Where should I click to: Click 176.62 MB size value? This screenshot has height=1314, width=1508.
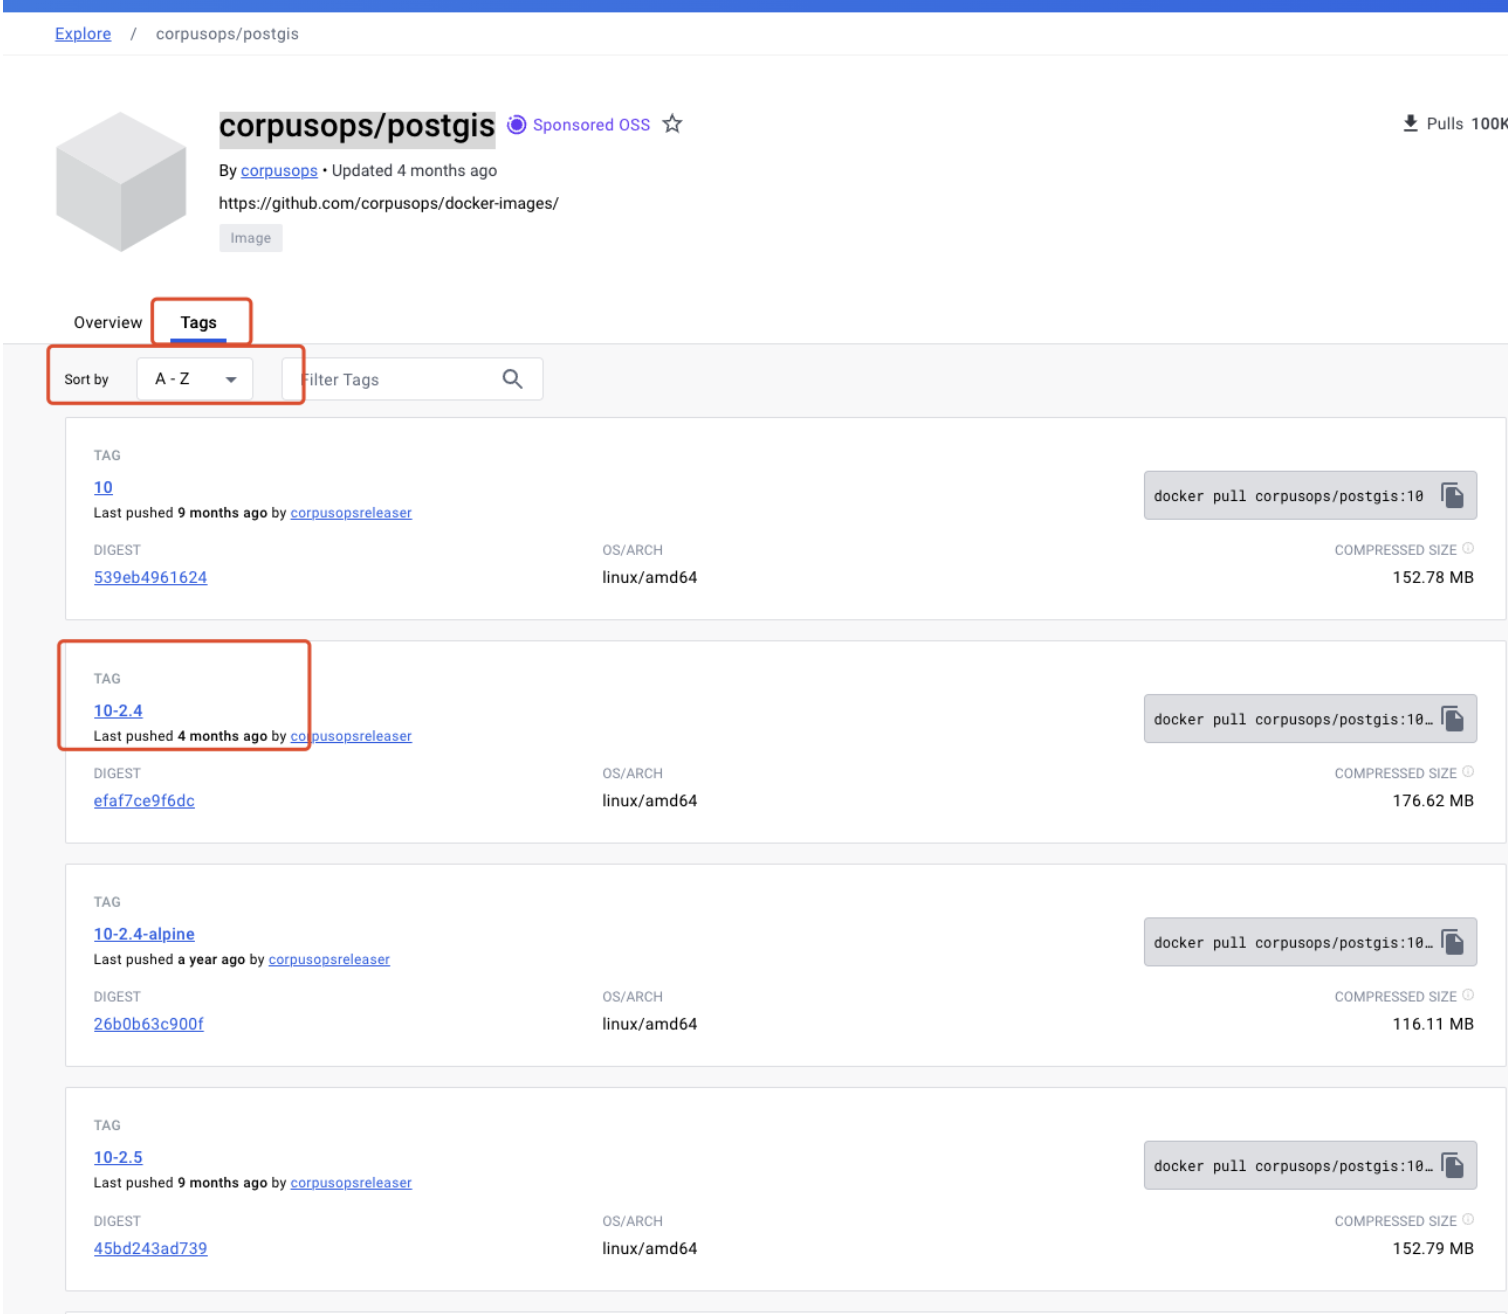(x=1433, y=800)
